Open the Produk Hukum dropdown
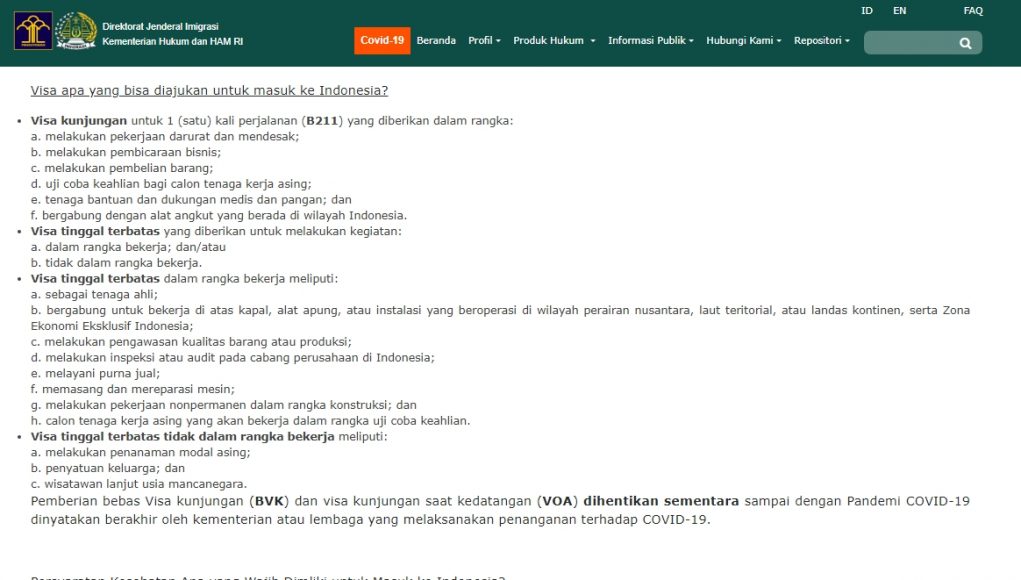Image resolution: width=1021 pixels, height=580 pixels. click(554, 41)
